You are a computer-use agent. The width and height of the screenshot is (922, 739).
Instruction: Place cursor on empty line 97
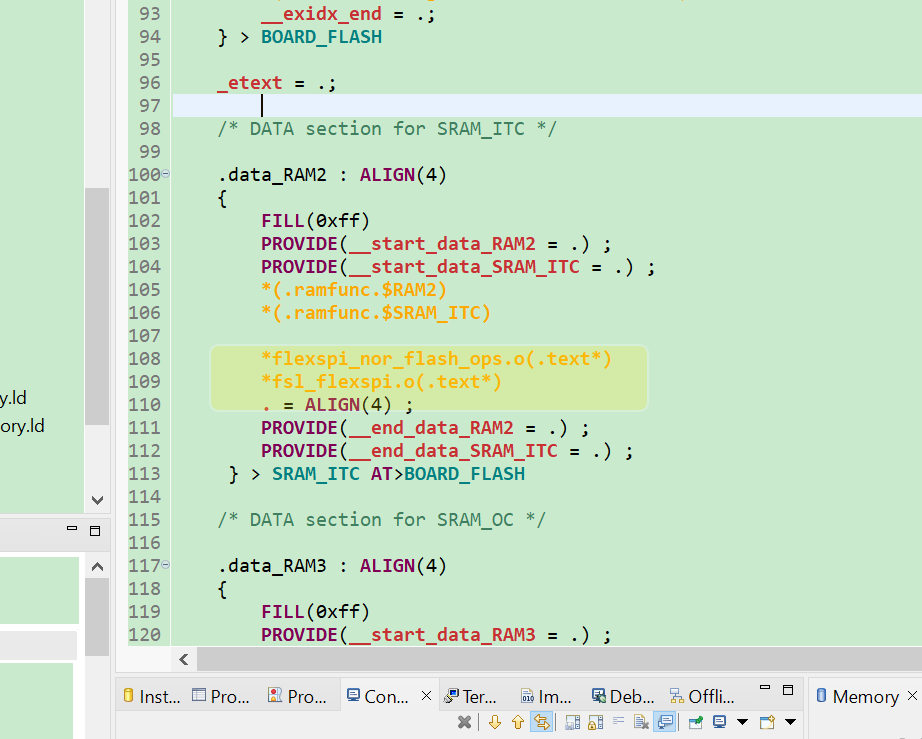(x=547, y=106)
